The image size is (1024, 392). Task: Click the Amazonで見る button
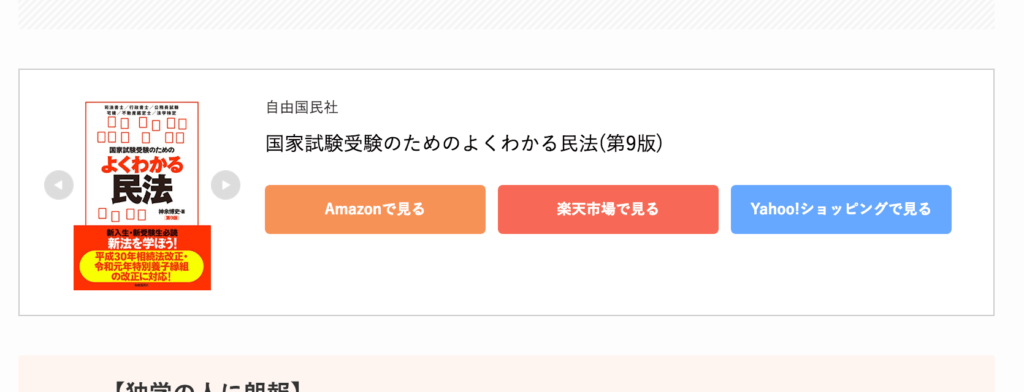click(375, 209)
